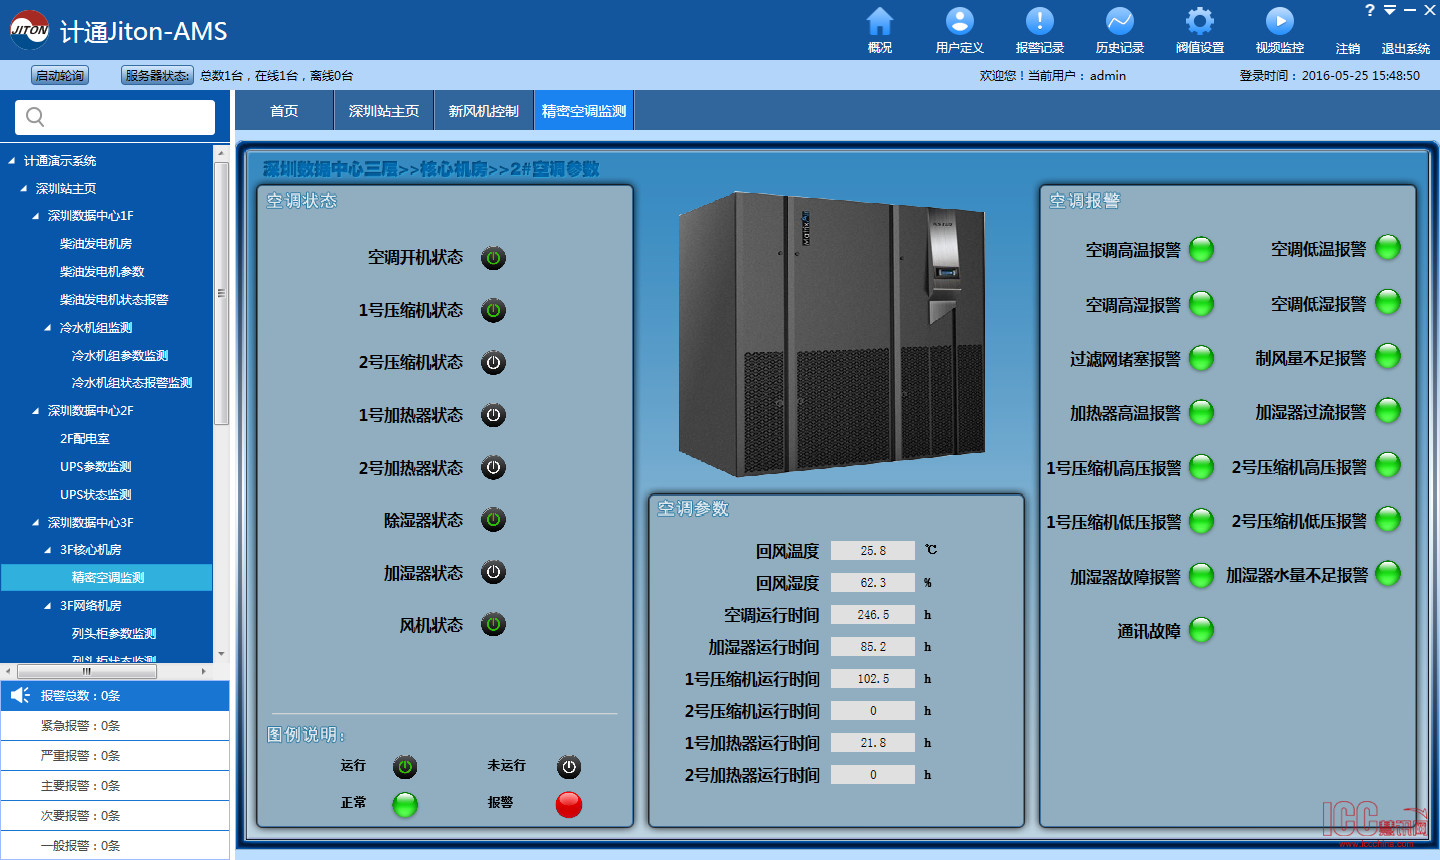Collapse 计通演示系统 tree root
Viewport: 1440px width, 860px height.
tap(12, 160)
